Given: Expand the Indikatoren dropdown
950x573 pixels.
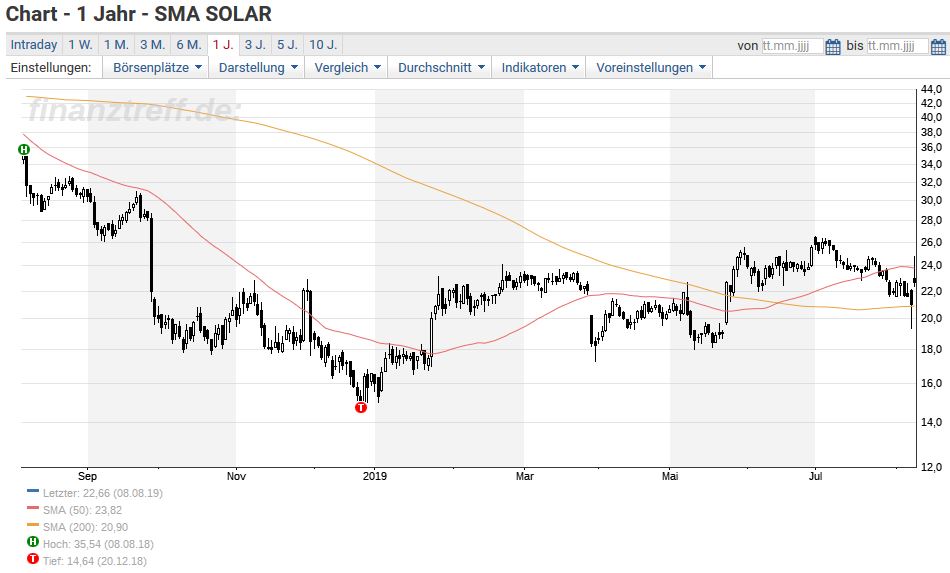Looking at the screenshot, I should pyautogui.click(x=539, y=67).
